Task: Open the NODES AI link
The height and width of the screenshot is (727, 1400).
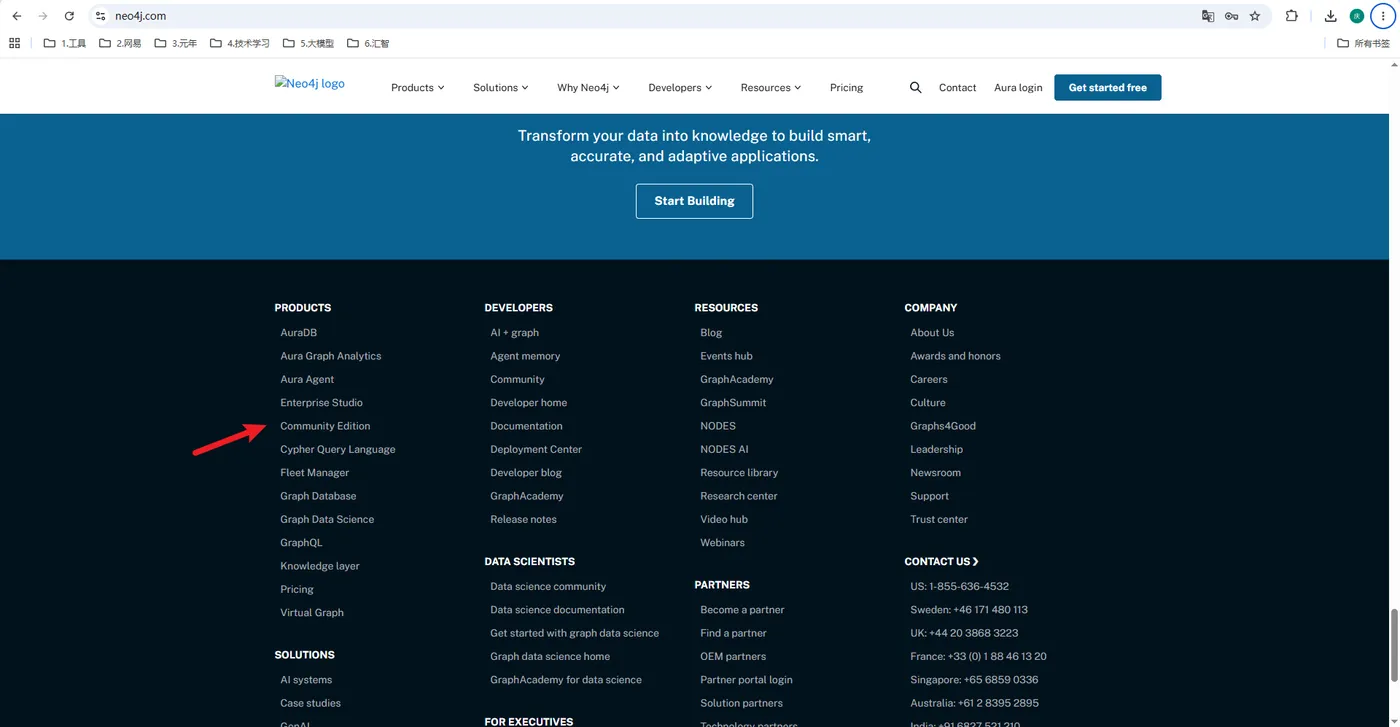Action: point(725,450)
